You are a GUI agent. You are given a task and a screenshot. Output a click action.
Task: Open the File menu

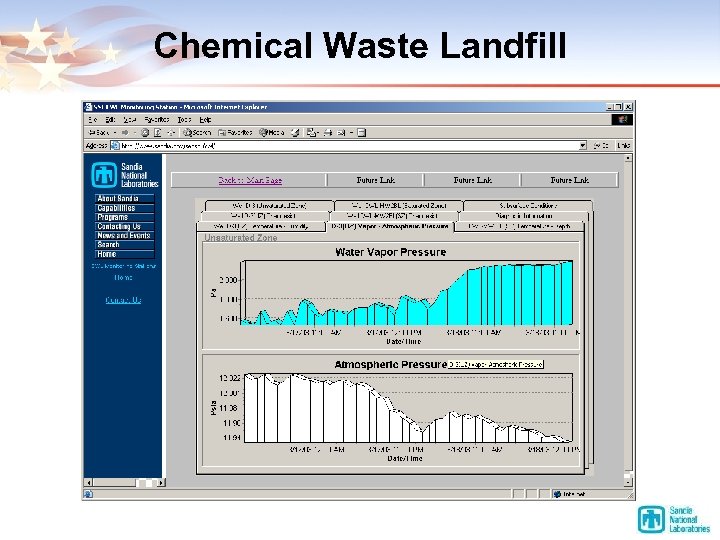pyautogui.click(x=93, y=120)
